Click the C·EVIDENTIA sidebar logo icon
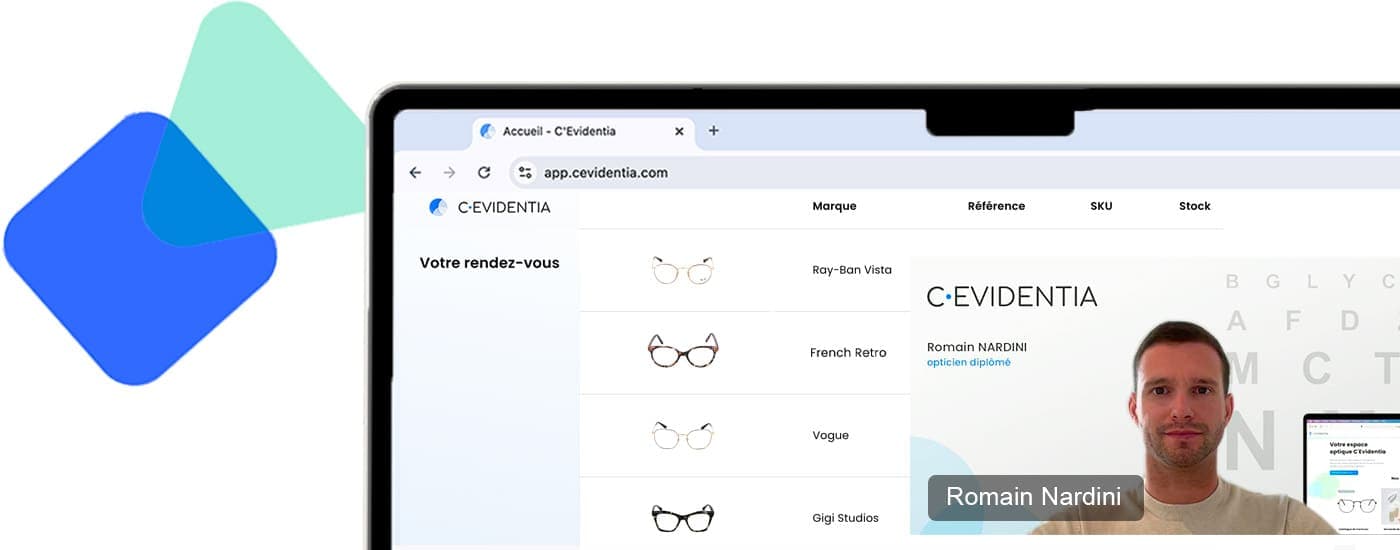 (437, 207)
